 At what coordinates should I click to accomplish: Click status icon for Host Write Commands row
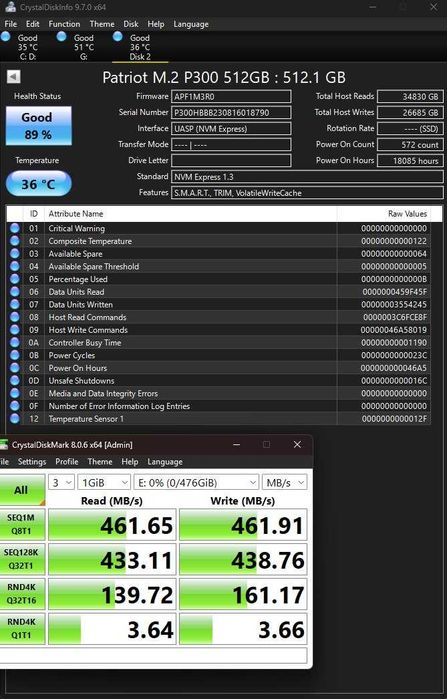pos(15,330)
